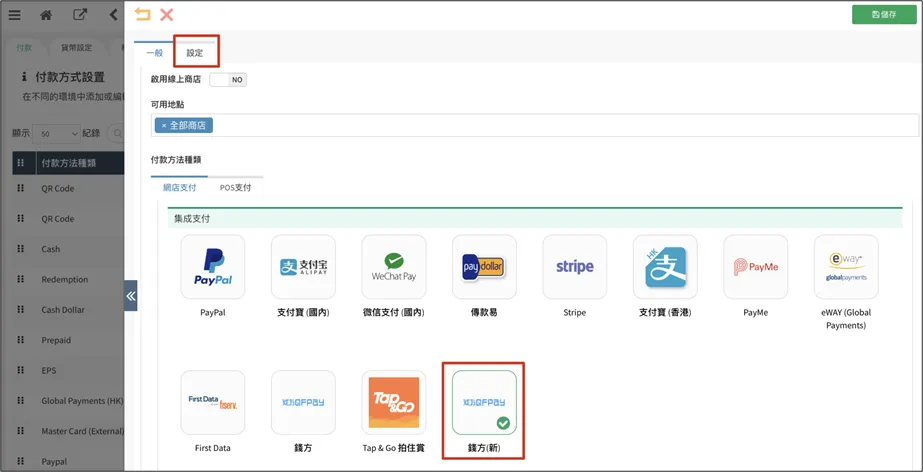
Task: Click the orange undo arrow icon
Action: click(x=142, y=14)
